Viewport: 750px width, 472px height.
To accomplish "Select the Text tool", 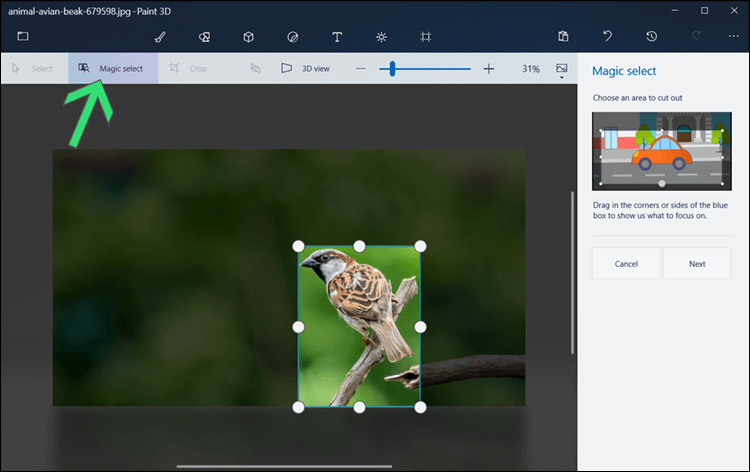I will coord(337,37).
